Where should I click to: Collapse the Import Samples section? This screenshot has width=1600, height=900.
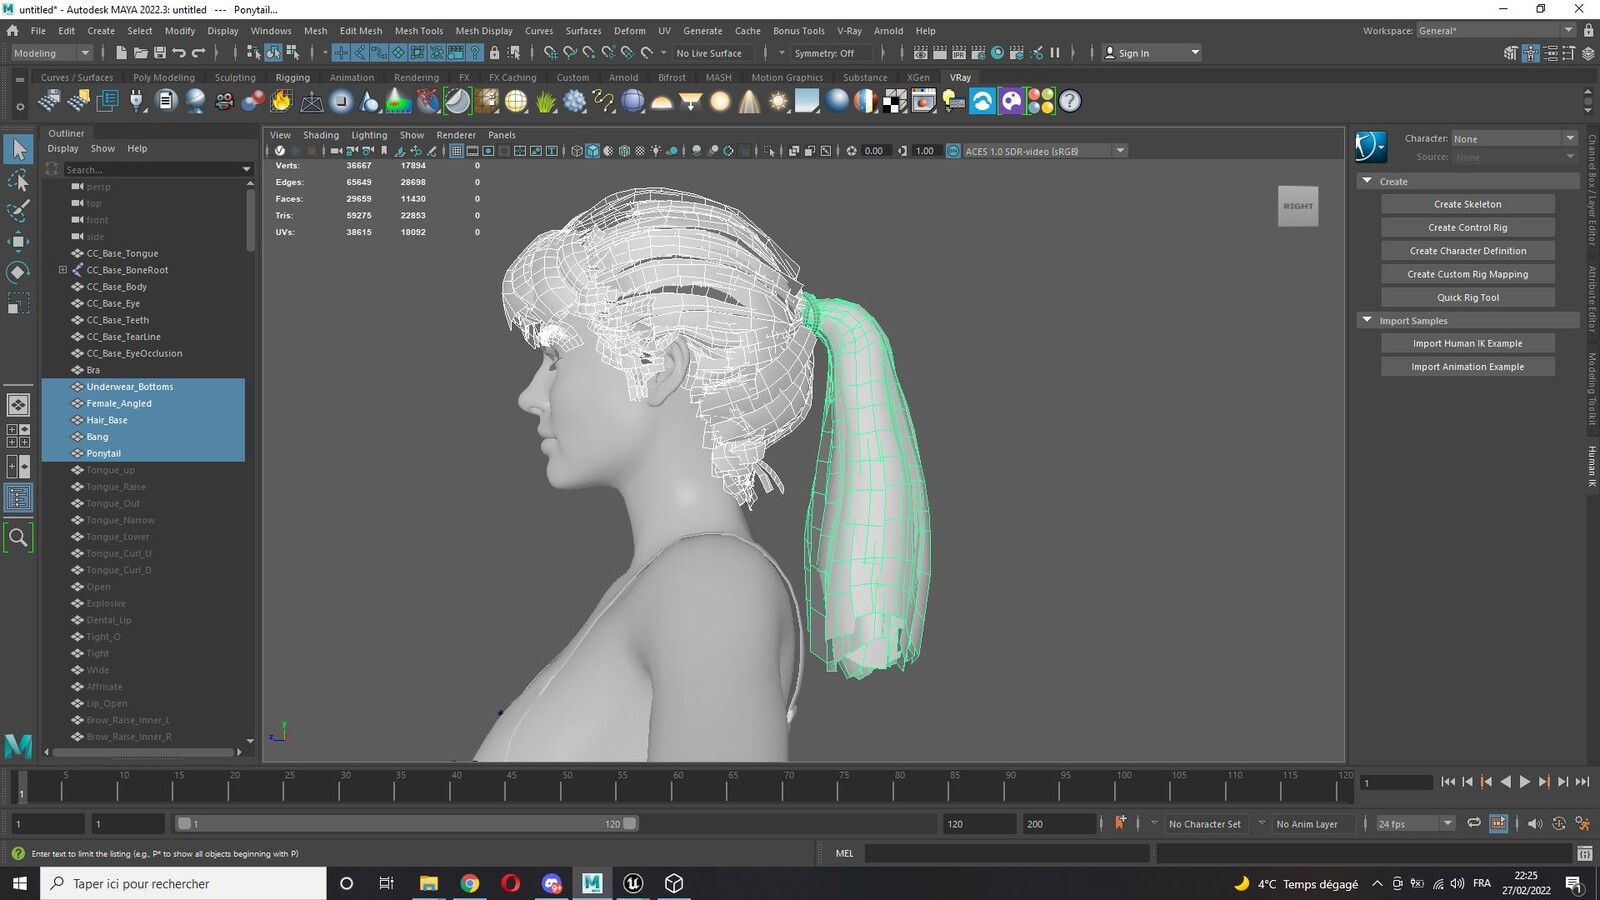point(1367,320)
